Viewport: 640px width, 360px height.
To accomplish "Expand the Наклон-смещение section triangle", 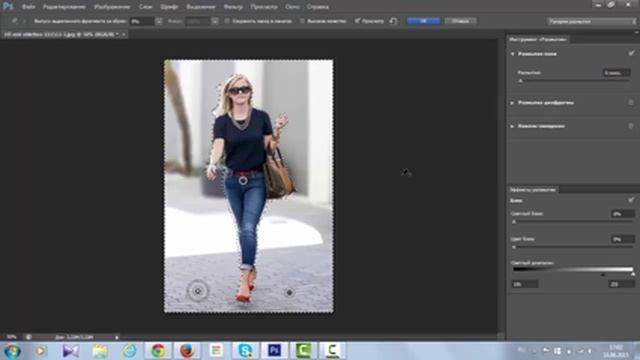I will (512, 127).
